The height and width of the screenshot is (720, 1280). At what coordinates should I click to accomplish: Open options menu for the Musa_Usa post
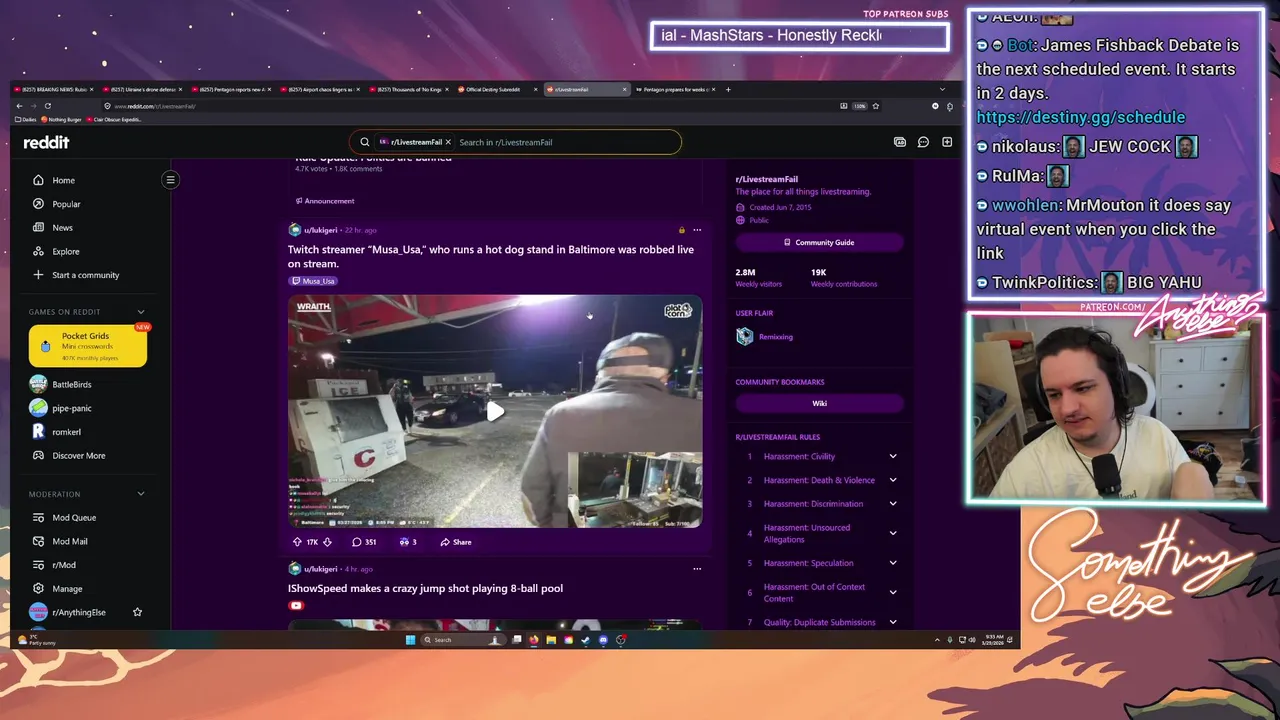[x=697, y=230]
